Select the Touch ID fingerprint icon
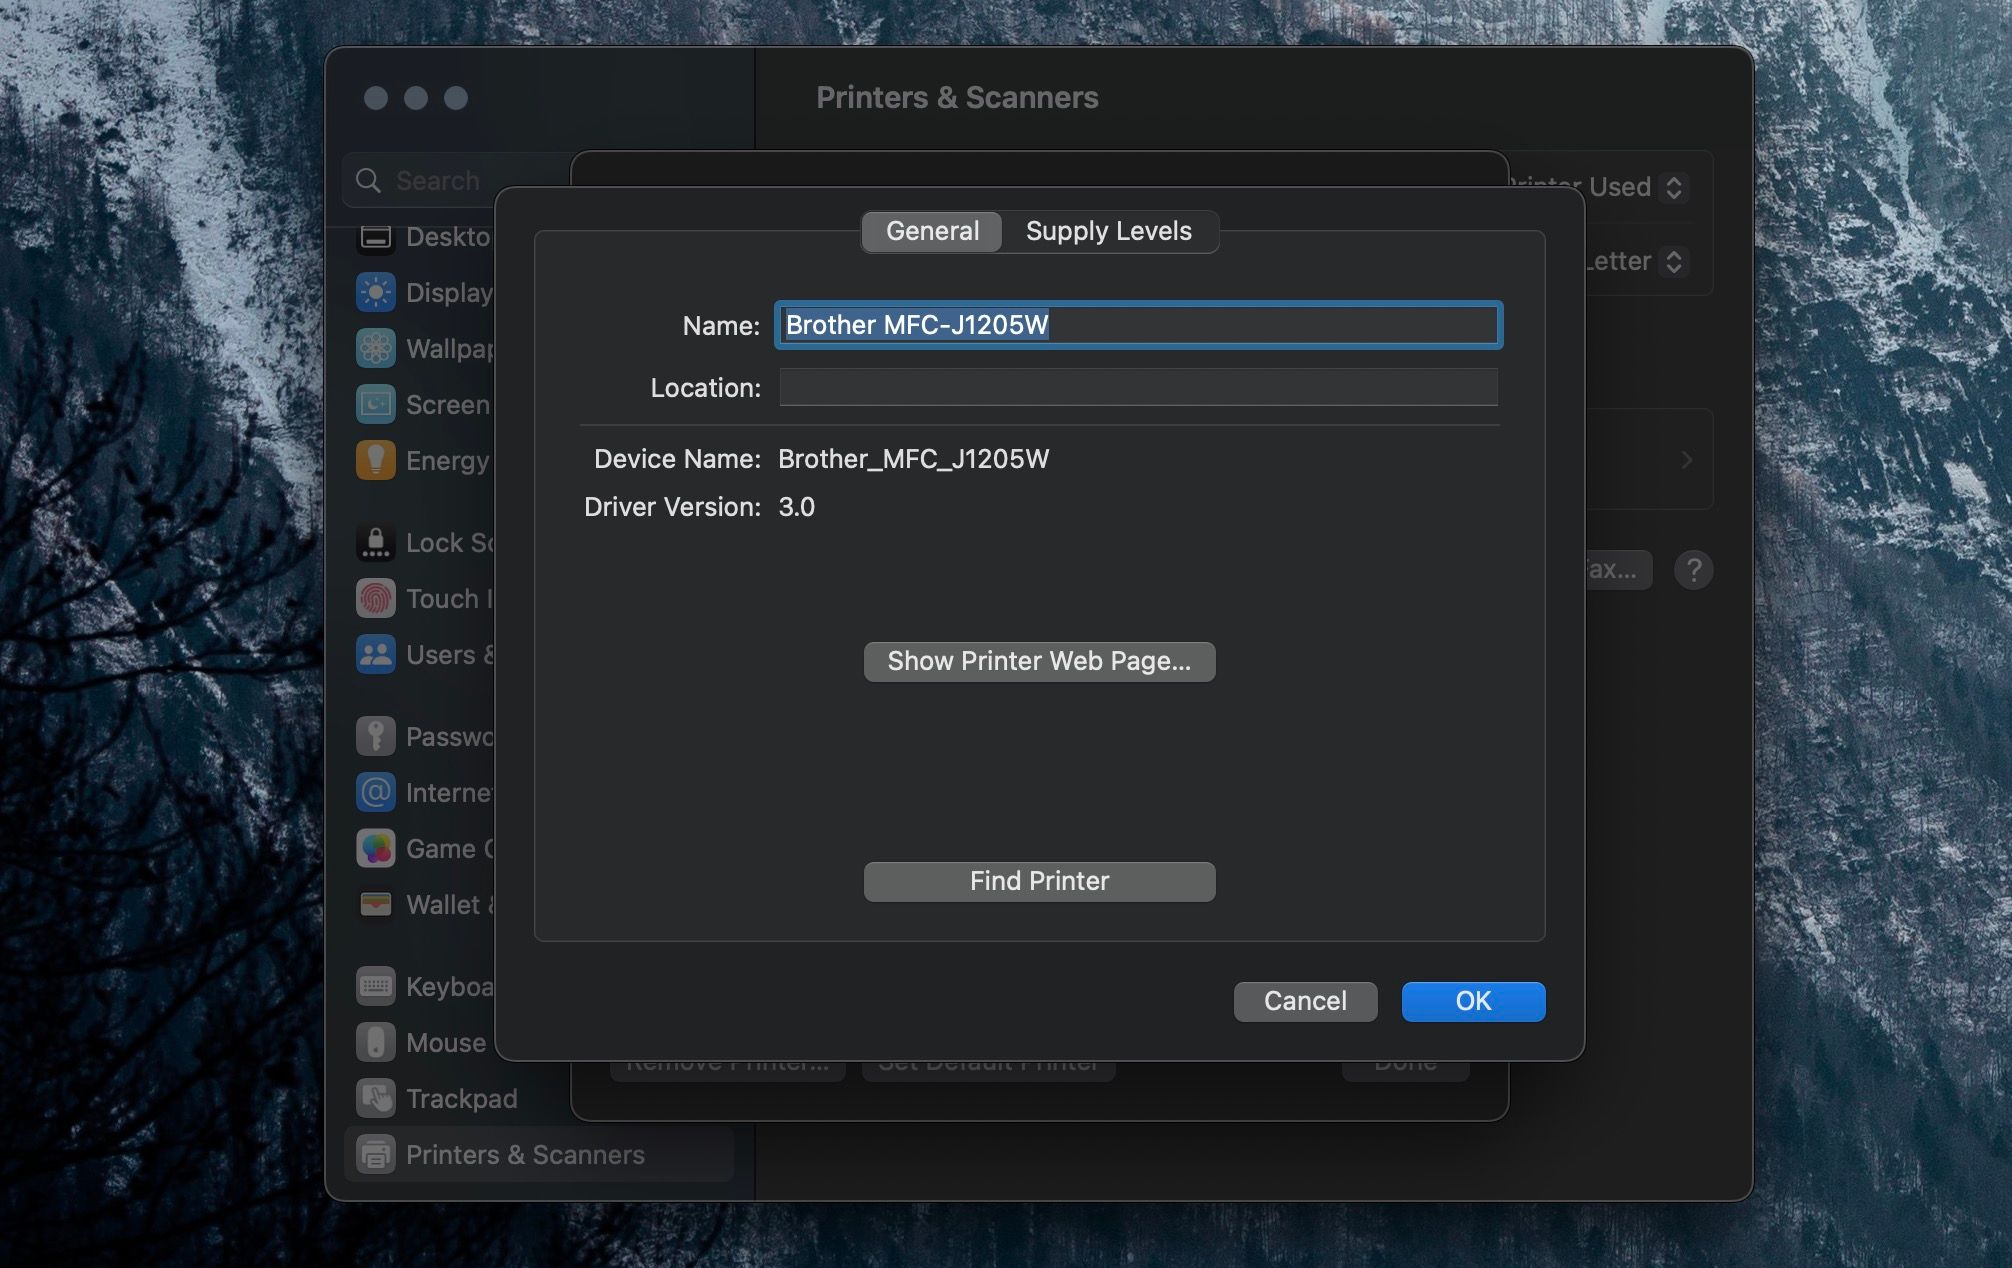Image resolution: width=2012 pixels, height=1268 pixels. (x=376, y=598)
